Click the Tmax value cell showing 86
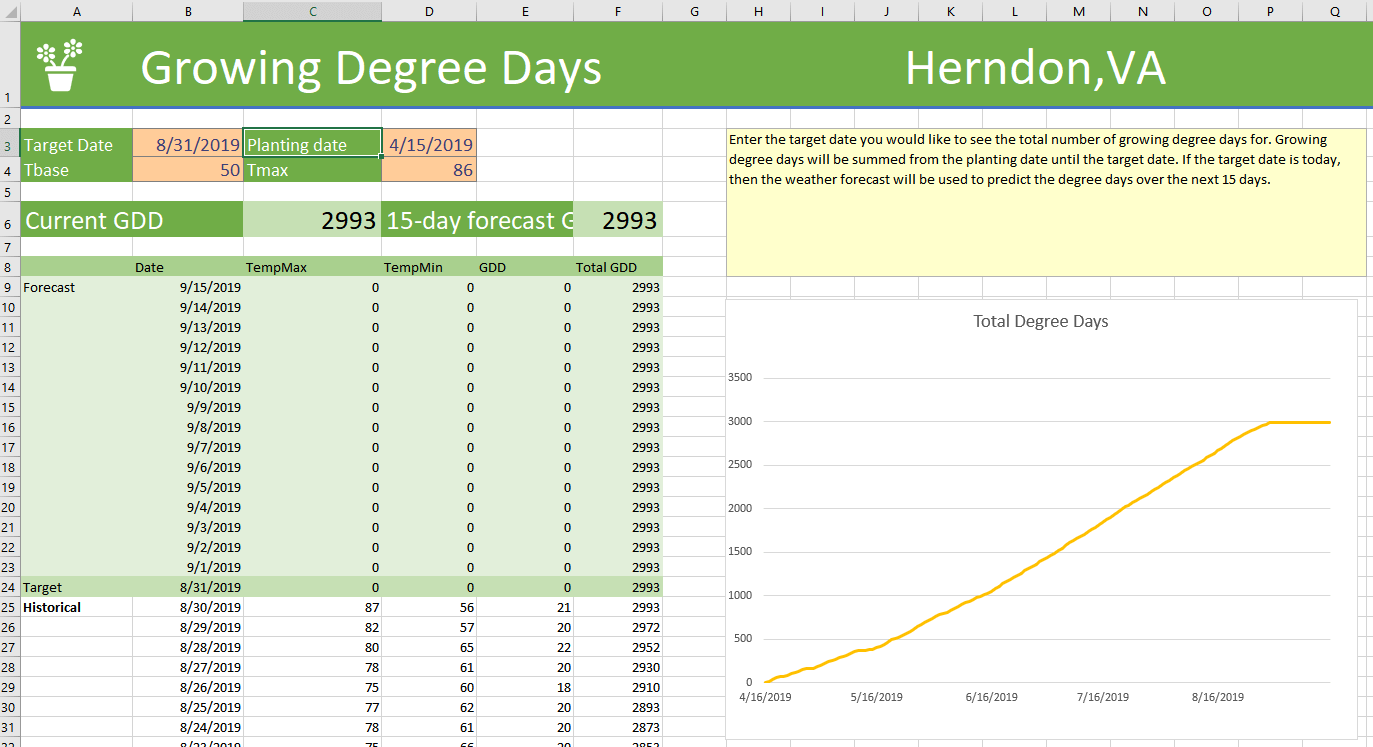This screenshot has width=1373, height=747. click(x=429, y=170)
